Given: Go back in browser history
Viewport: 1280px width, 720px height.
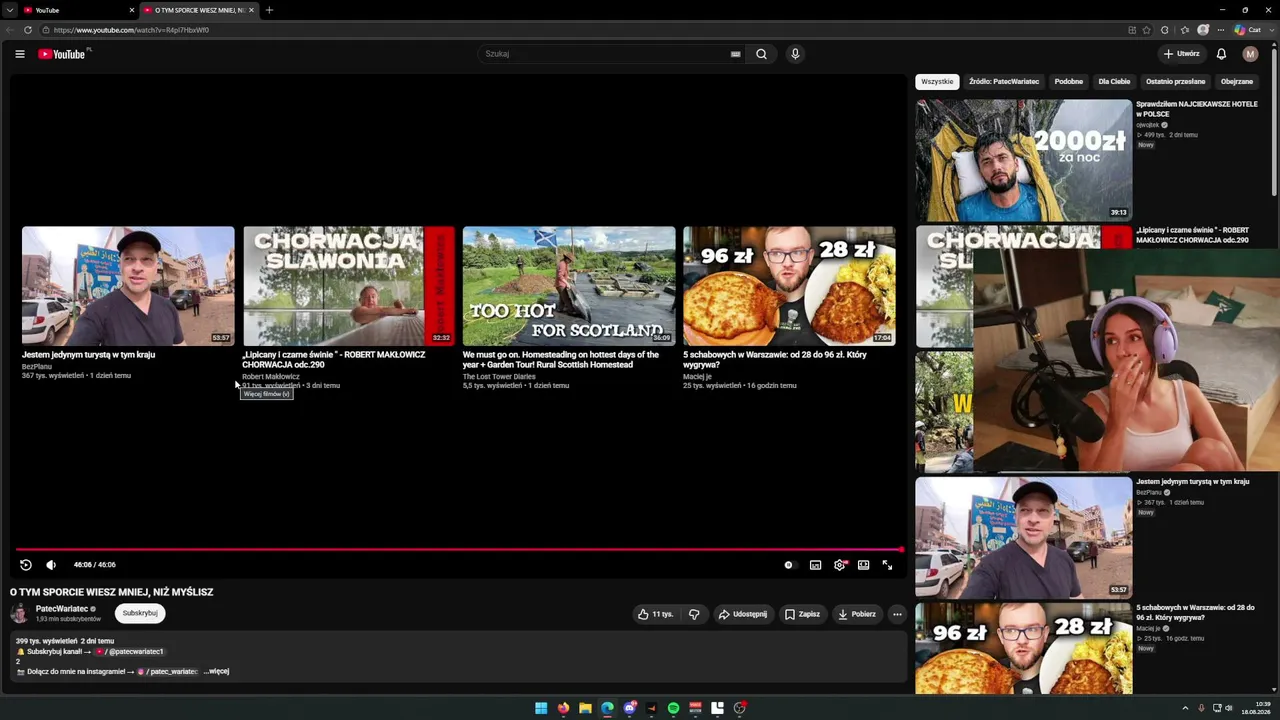Looking at the screenshot, I should (10, 30).
